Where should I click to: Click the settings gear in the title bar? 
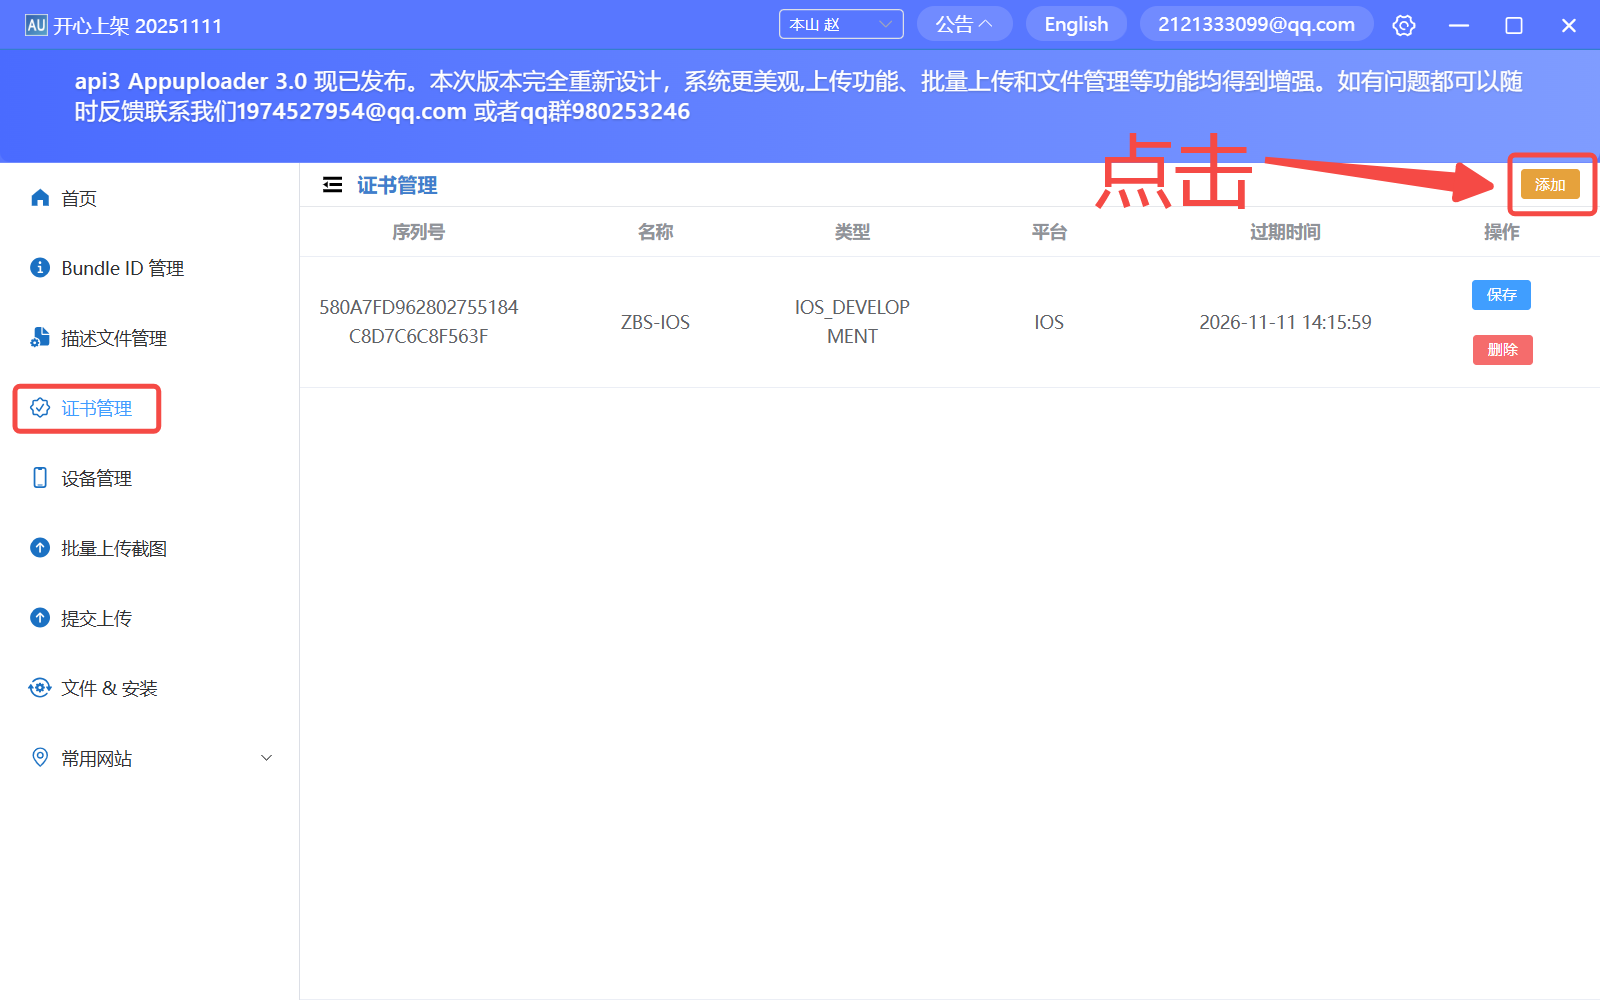point(1404,25)
